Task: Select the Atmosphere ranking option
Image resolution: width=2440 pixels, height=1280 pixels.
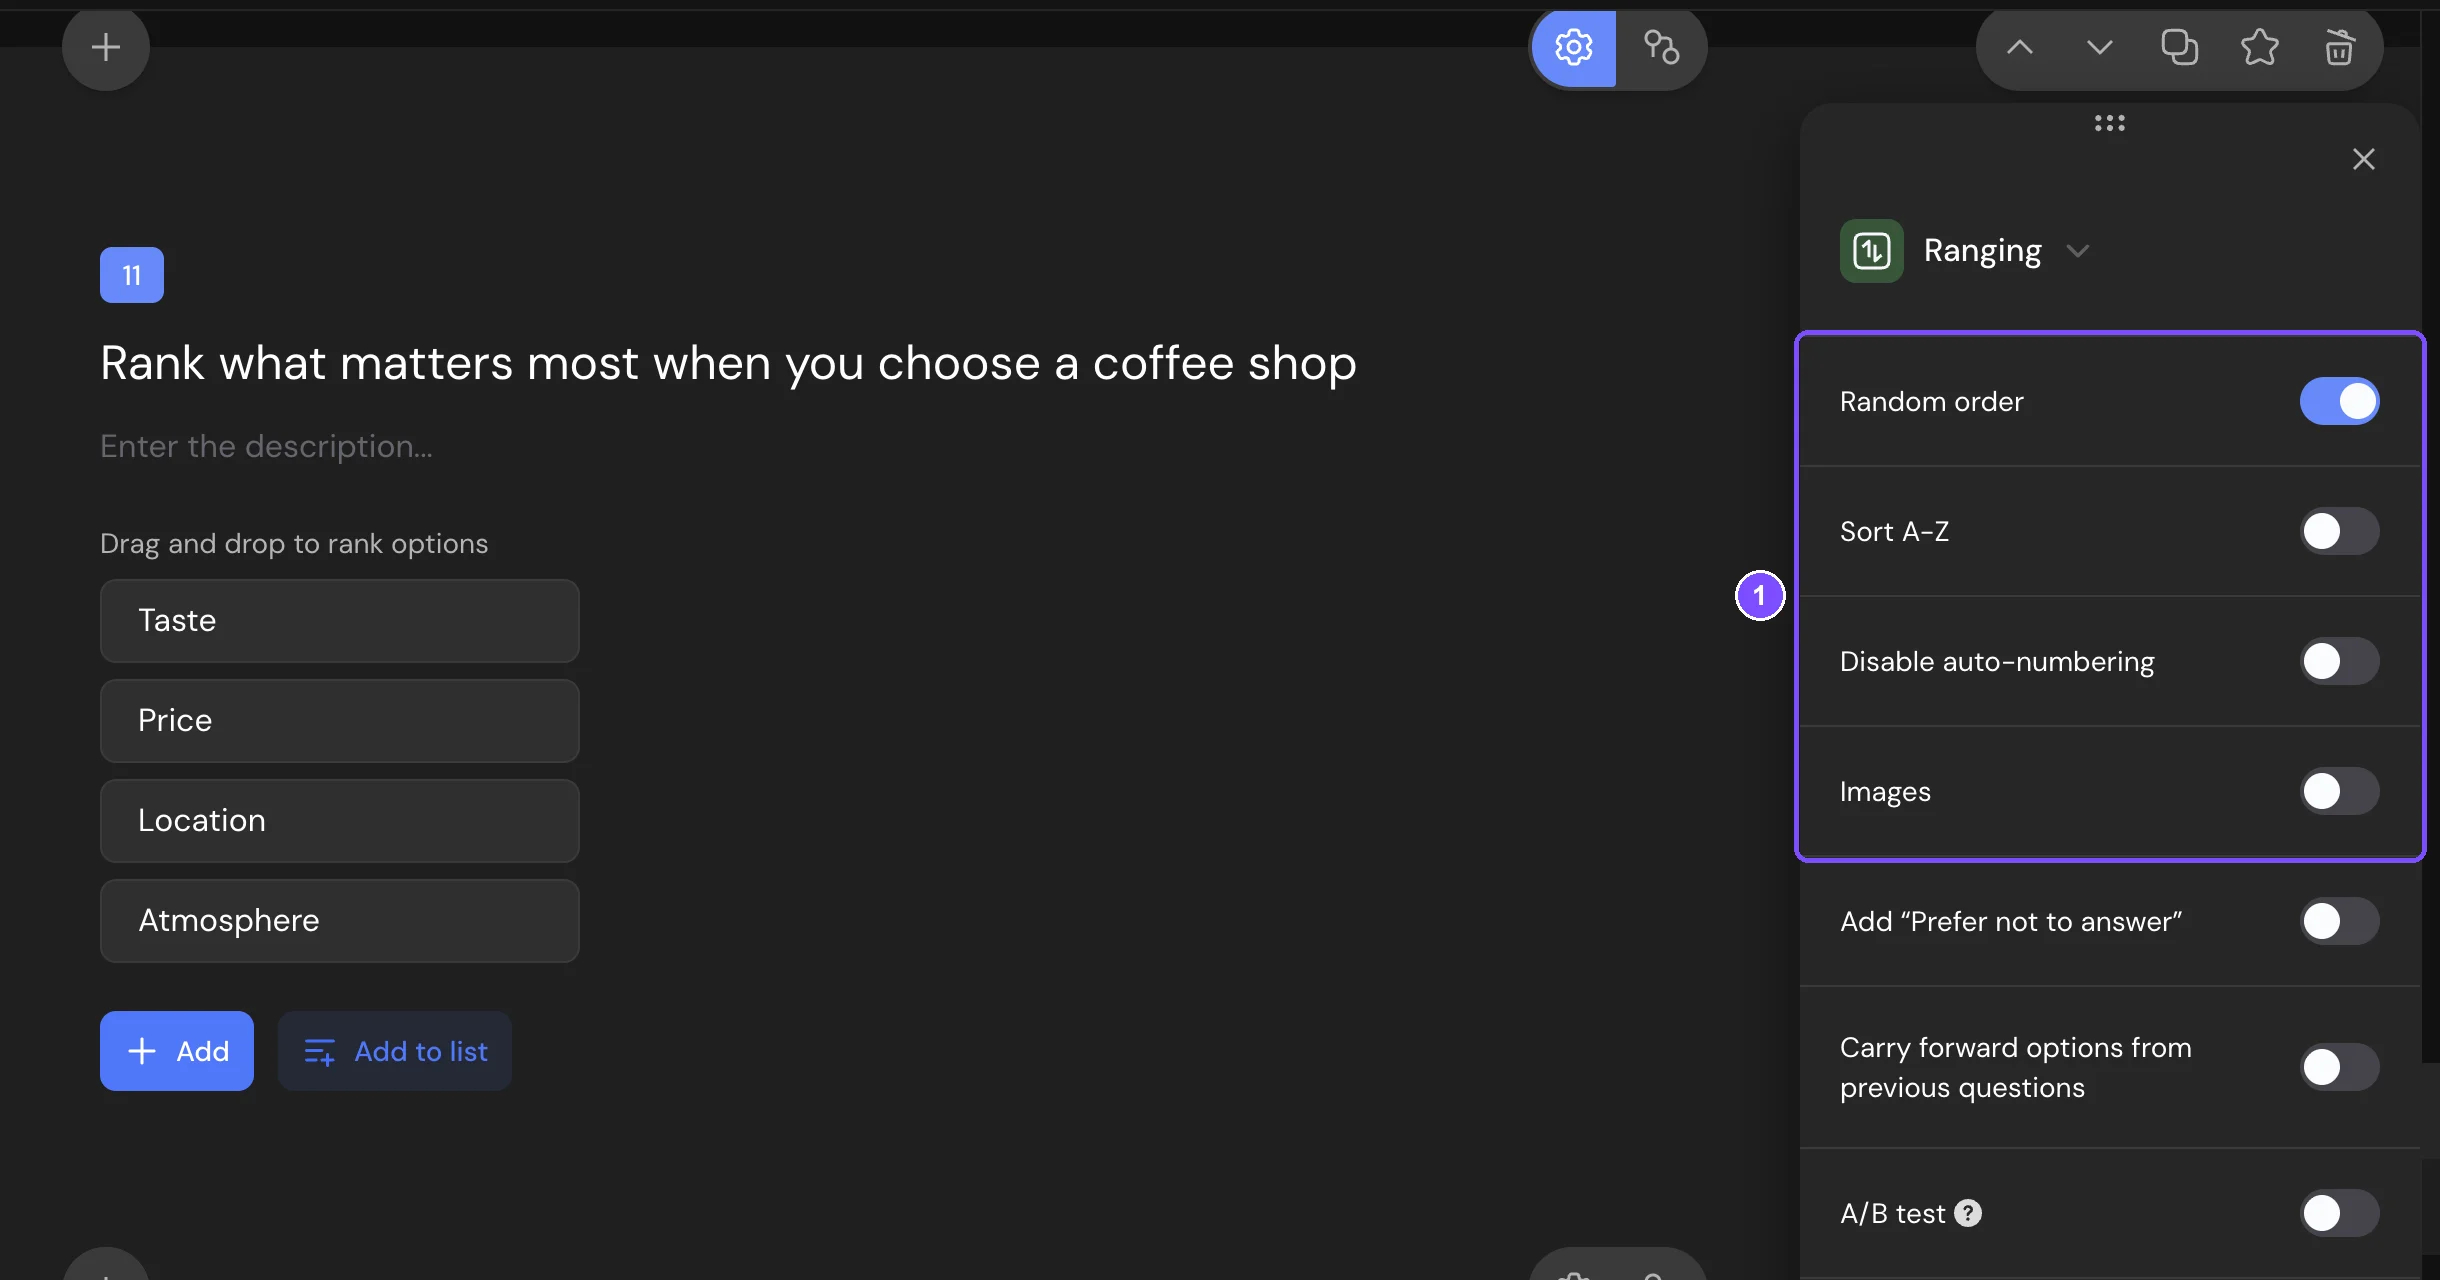Action: click(x=340, y=921)
